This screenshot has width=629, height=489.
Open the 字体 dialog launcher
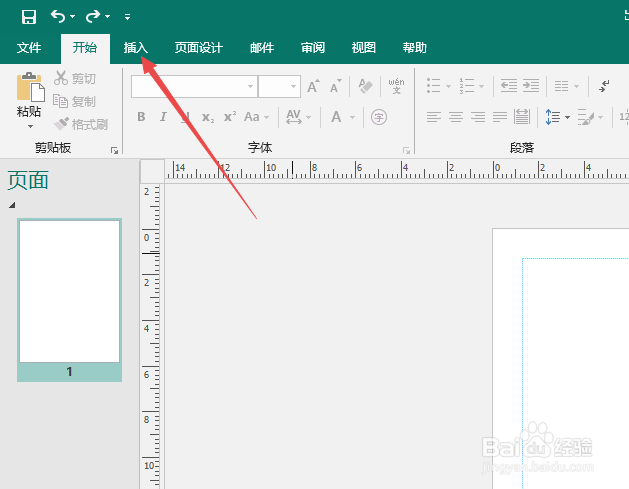pyautogui.click(x=406, y=150)
